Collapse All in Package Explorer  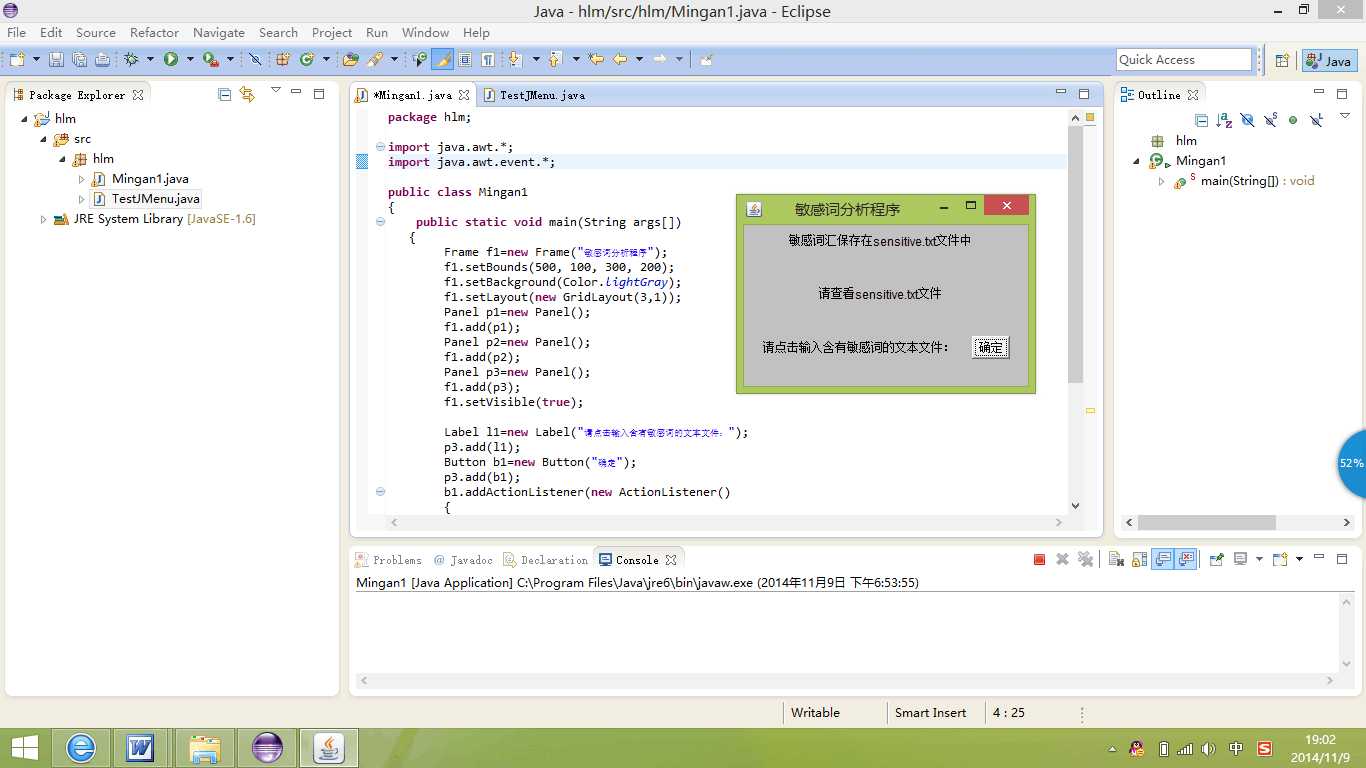coord(224,95)
